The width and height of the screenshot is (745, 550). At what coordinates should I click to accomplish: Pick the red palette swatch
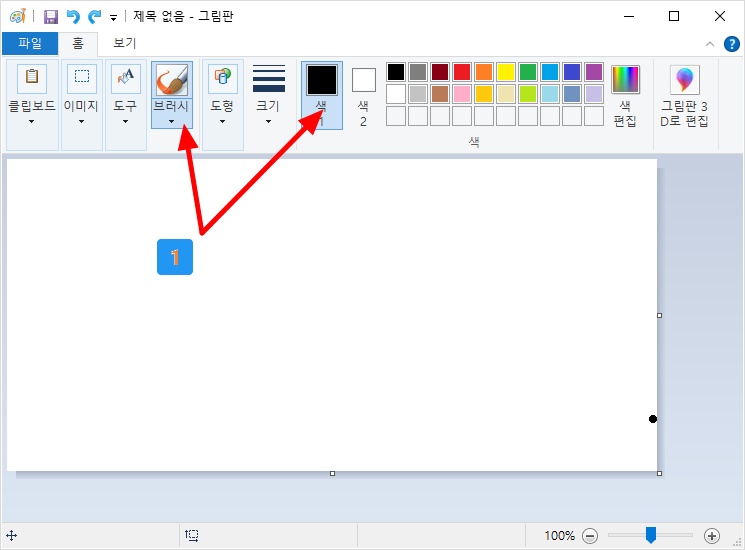pos(462,72)
